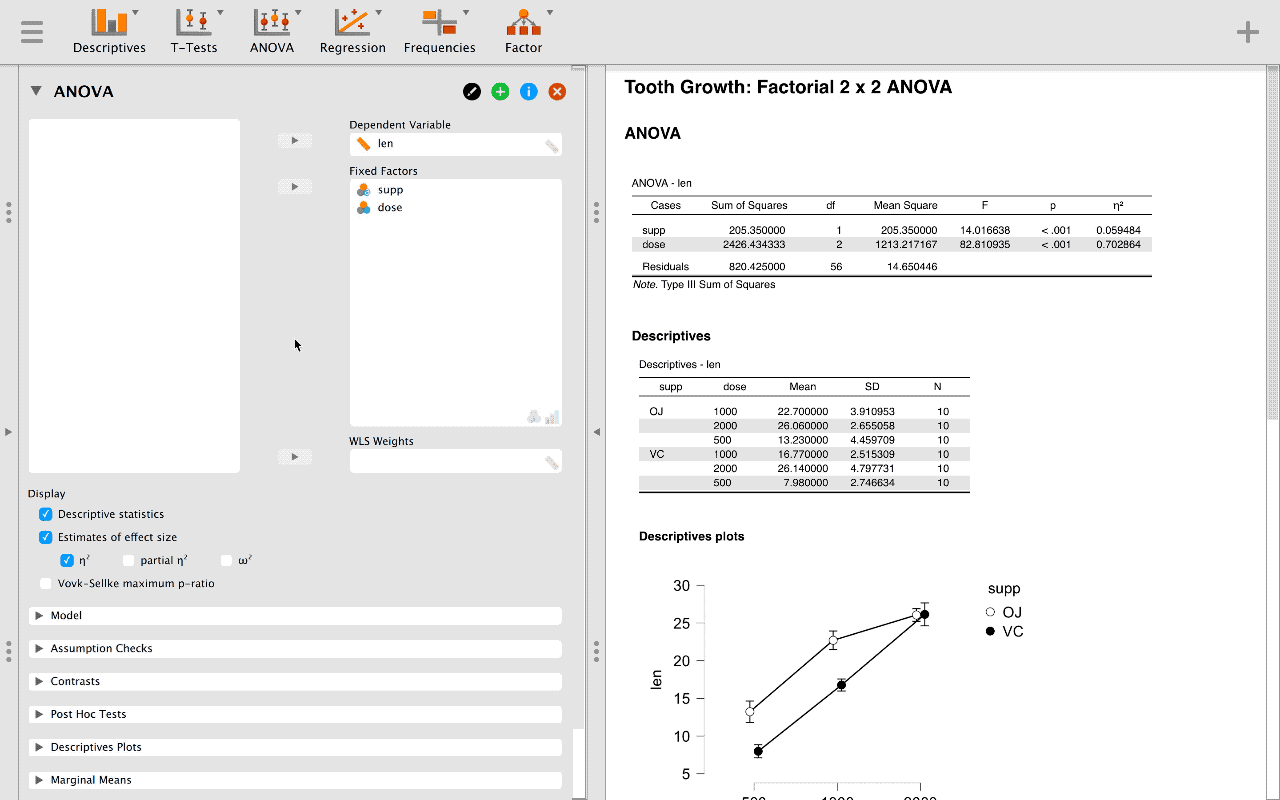Collapse the ANOVA analysis panel

pos(36,91)
